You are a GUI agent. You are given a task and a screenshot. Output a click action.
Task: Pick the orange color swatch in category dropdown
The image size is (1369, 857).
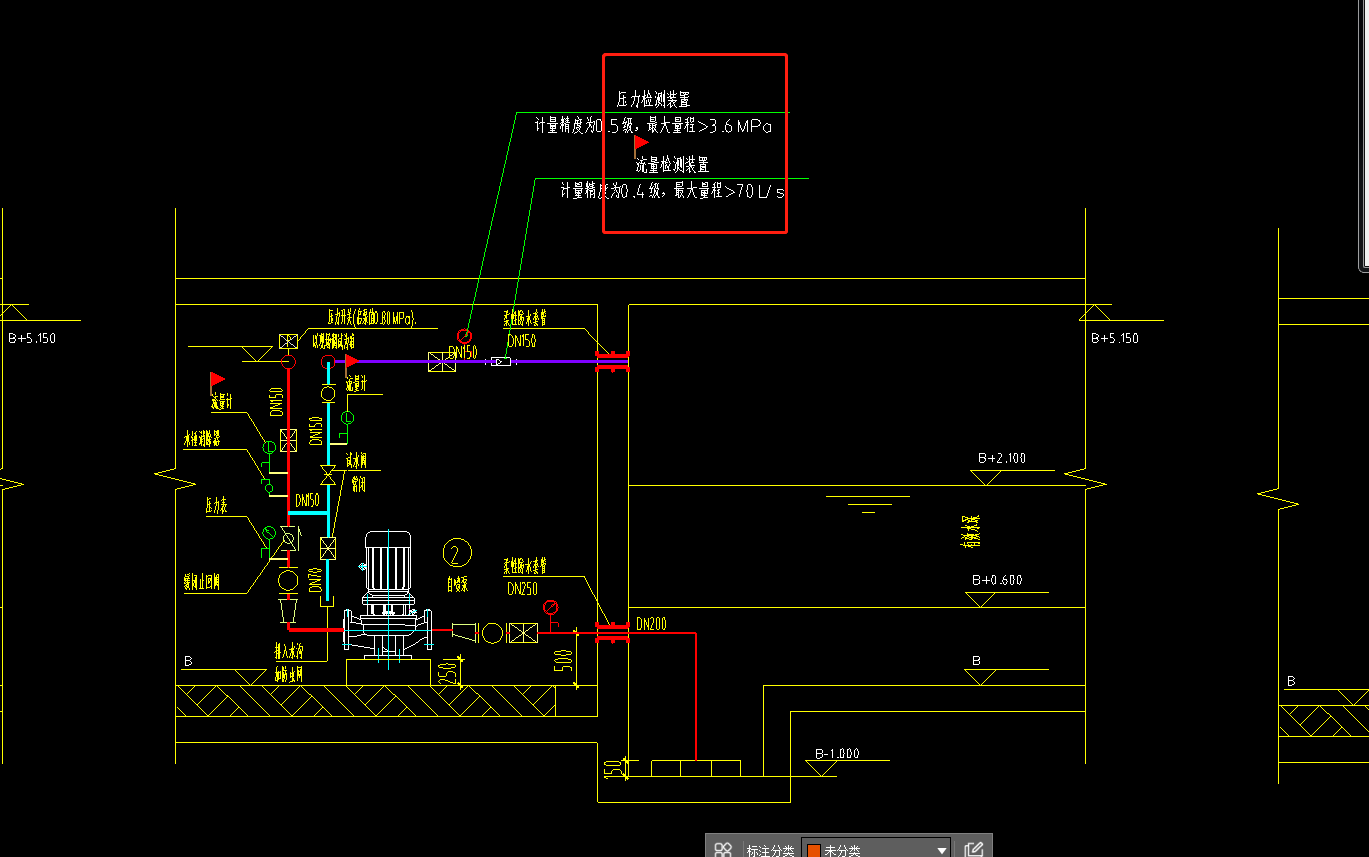point(814,851)
